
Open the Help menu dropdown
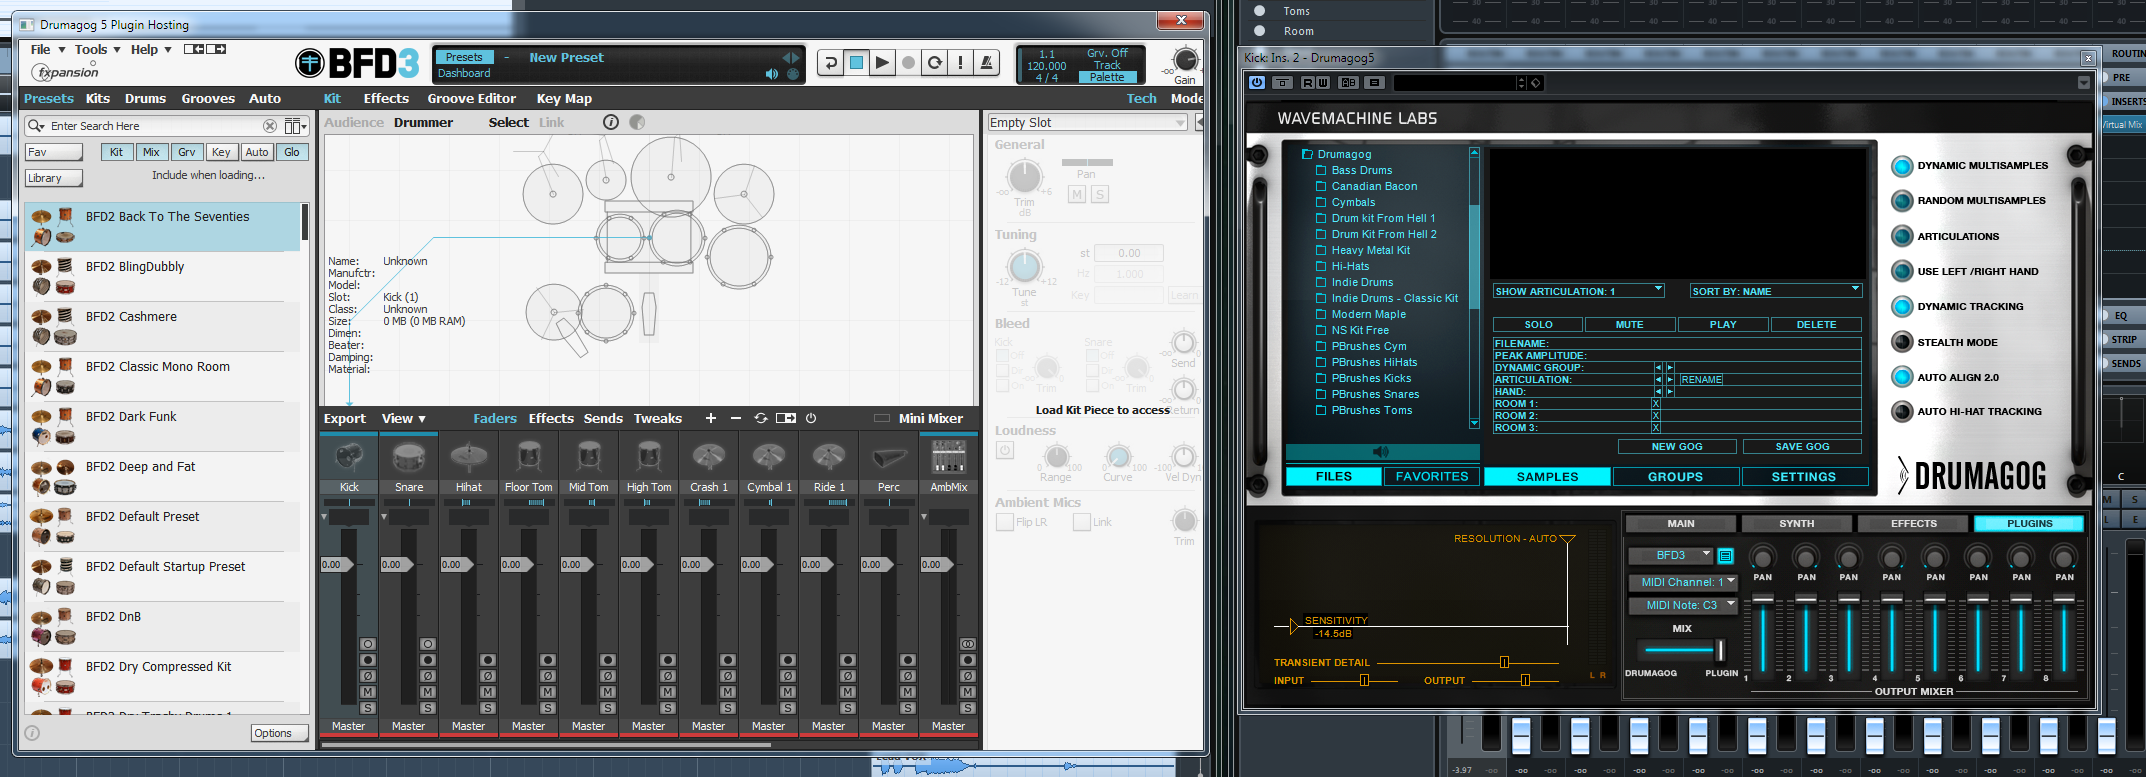(151, 49)
